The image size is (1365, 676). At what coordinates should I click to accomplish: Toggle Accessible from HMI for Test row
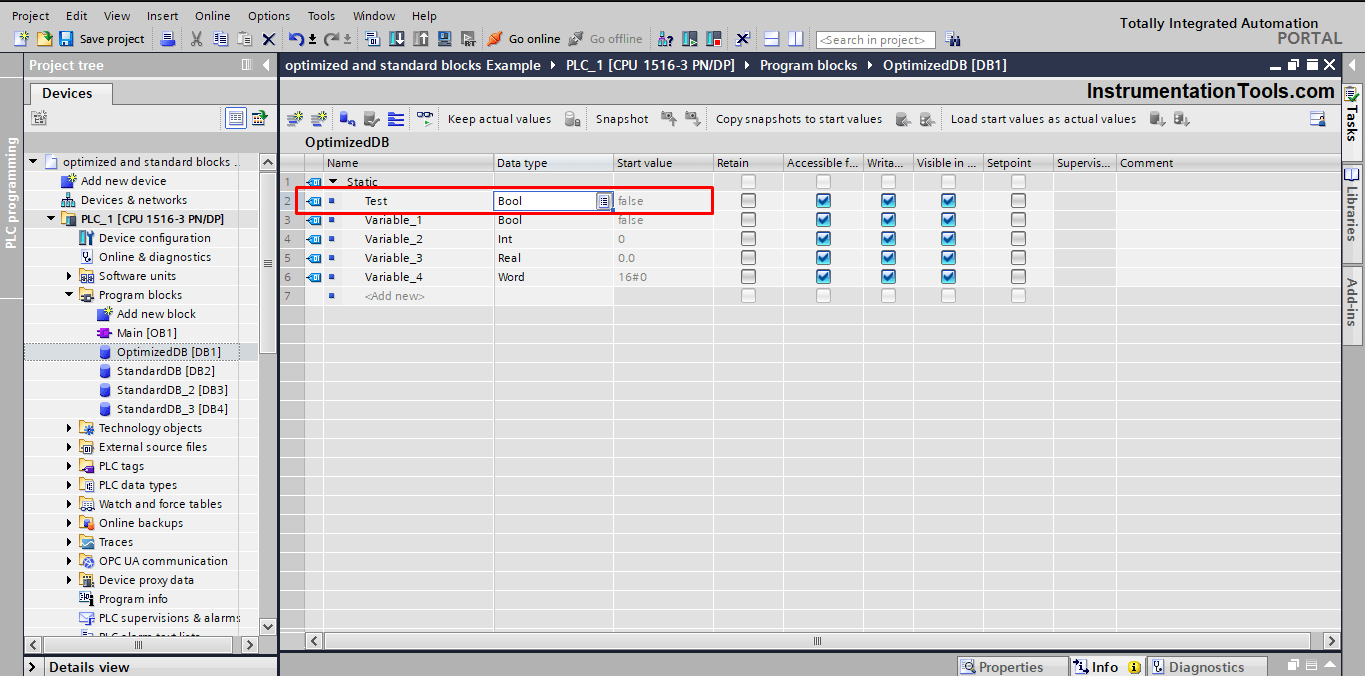point(823,201)
